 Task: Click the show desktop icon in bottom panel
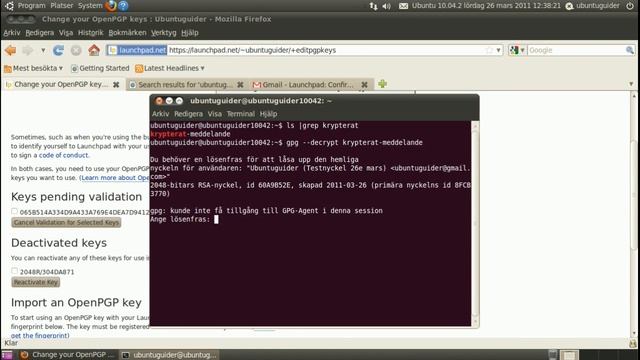(x=7, y=355)
